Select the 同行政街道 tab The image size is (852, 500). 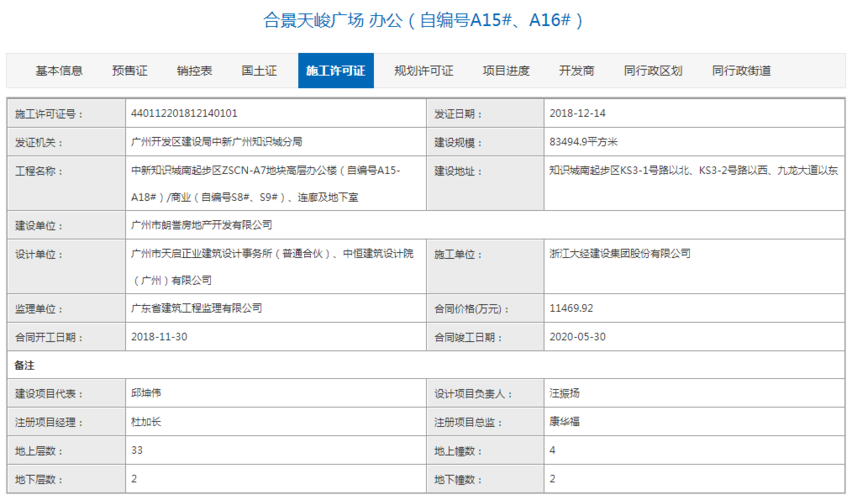(741, 71)
